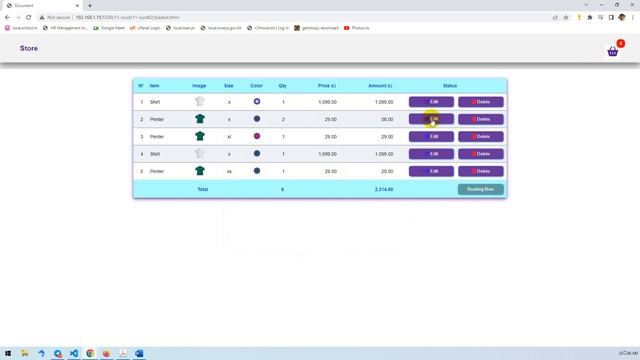640x360 pixels.
Task: Toggle the browser side panel icon
Action: [611, 18]
